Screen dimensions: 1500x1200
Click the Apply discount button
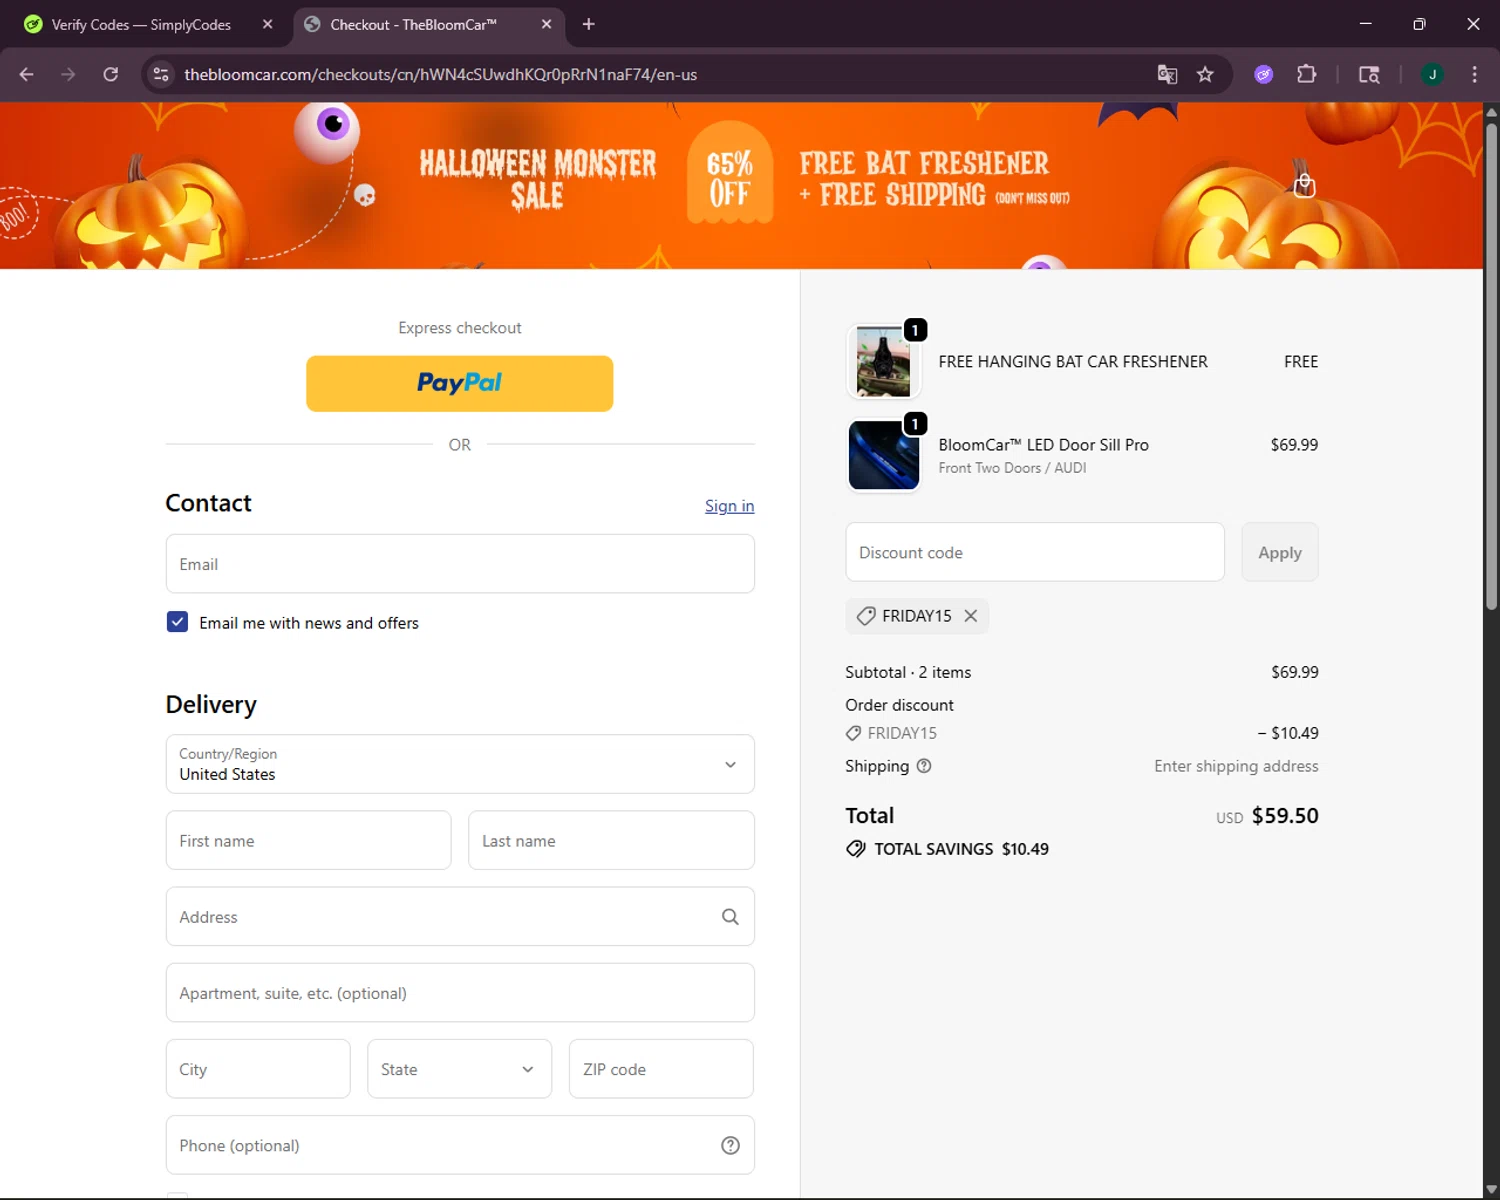[x=1280, y=552]
